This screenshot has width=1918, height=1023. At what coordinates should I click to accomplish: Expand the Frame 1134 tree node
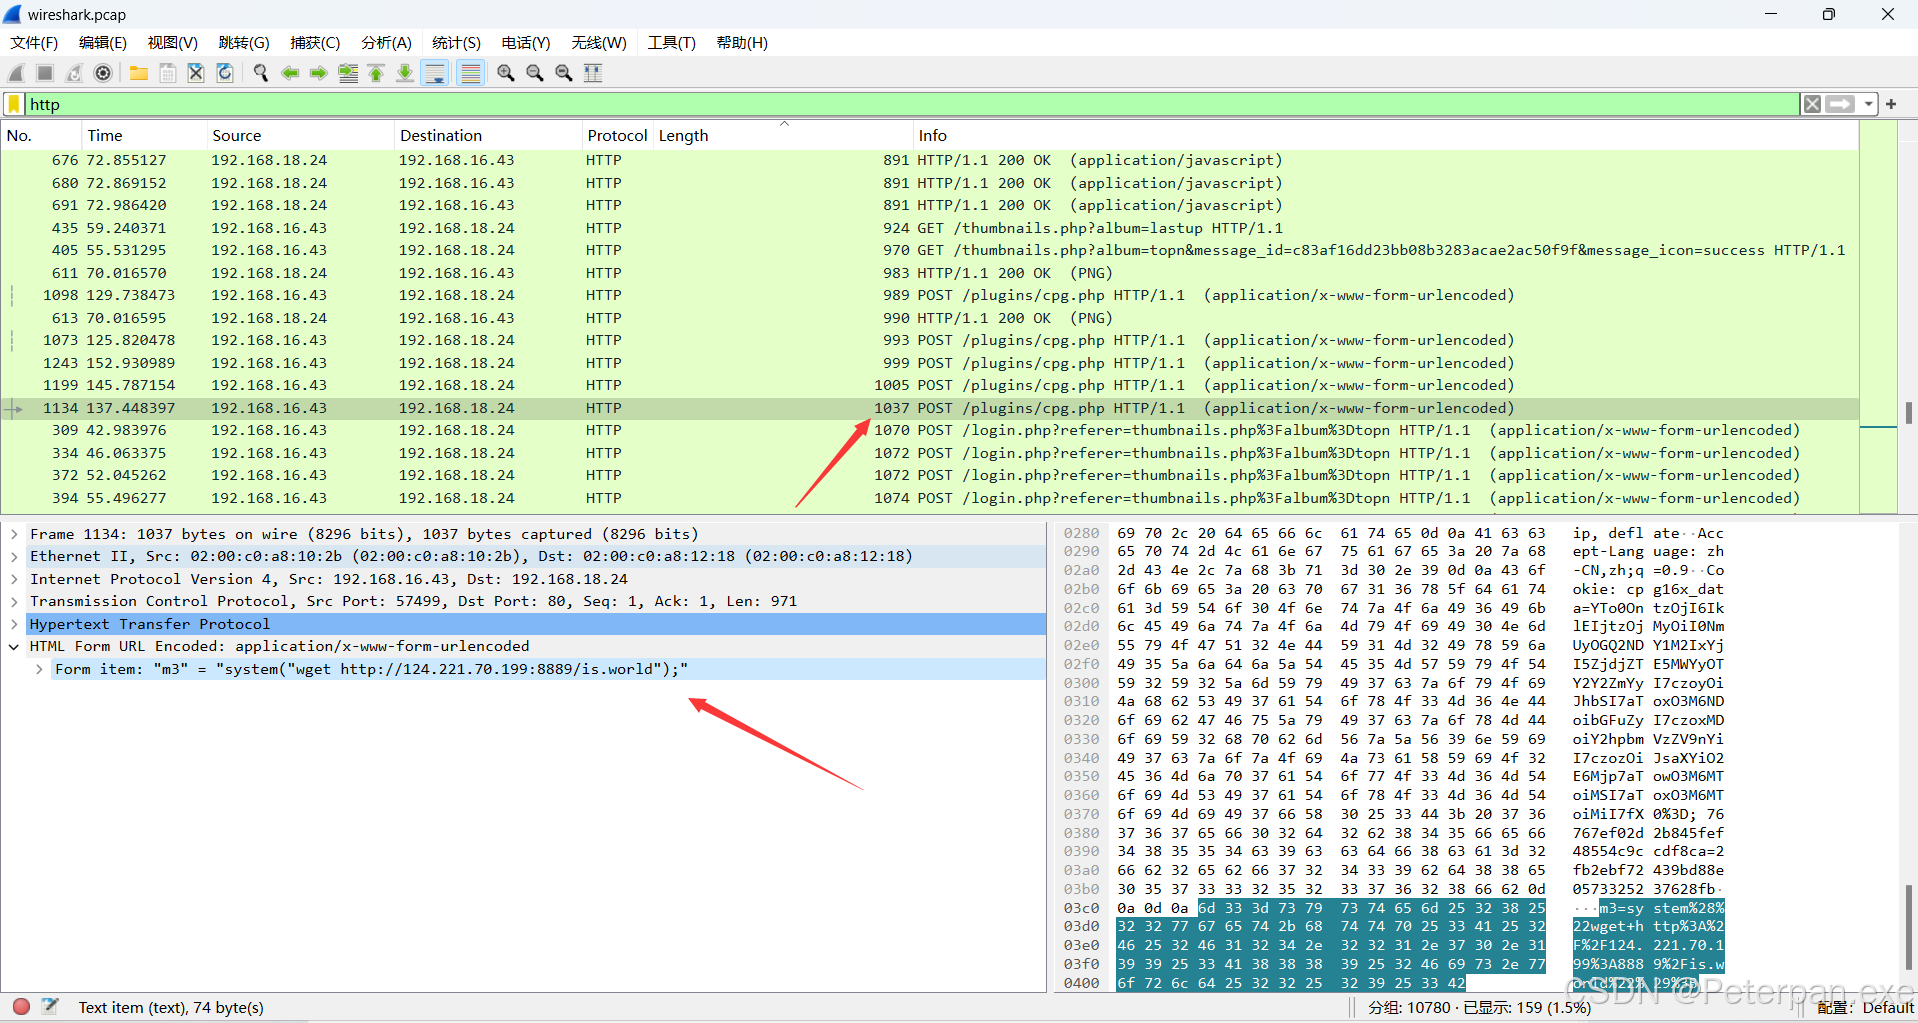[x=14, y=534]
